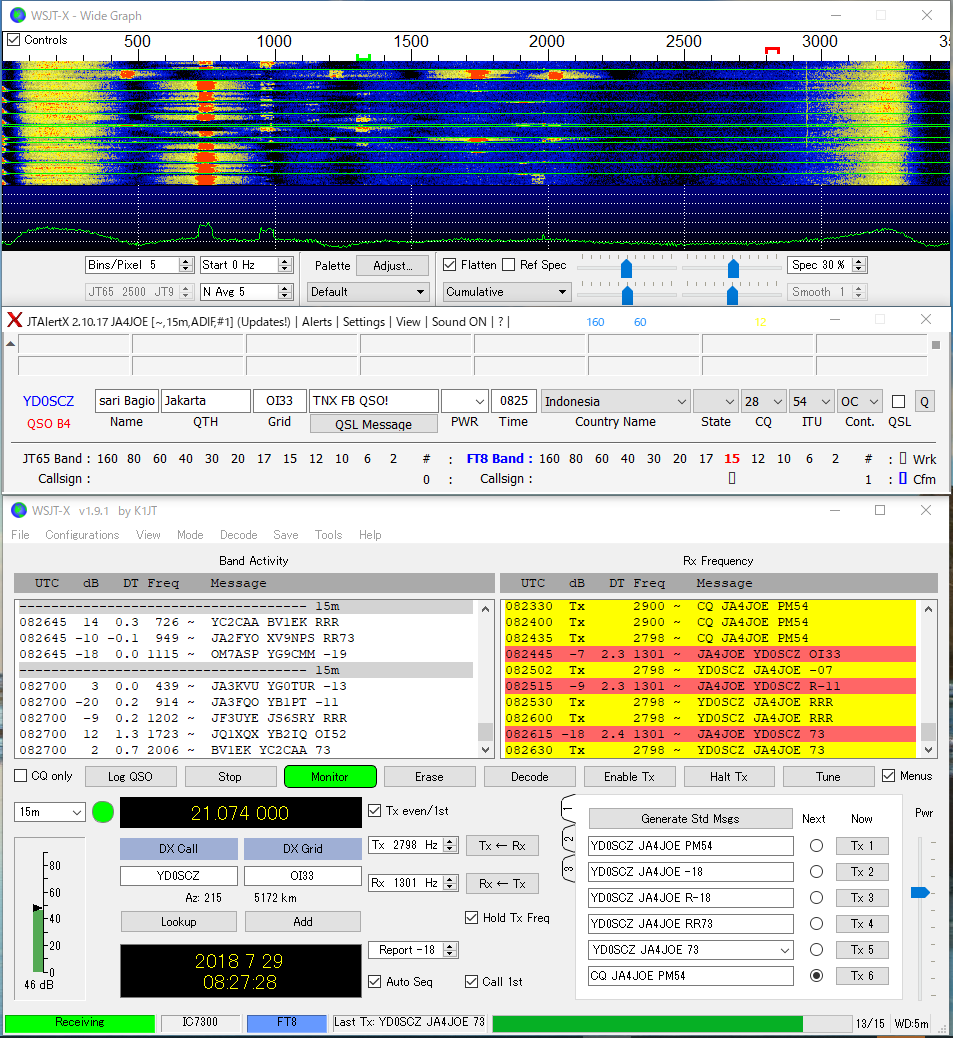Click the red Tx frequency marker on waterfall scale
Image resolution: width=953 pixels, height=1038 pixels.
point(771,51)
